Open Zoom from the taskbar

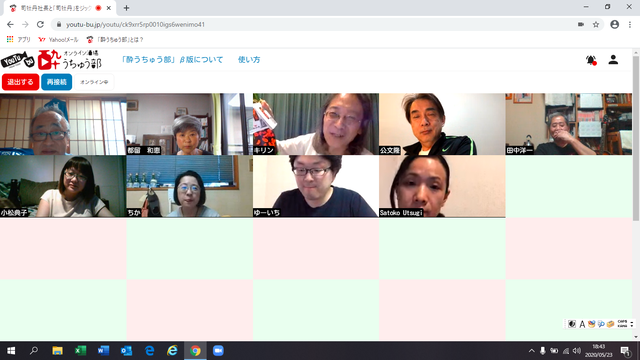tap(218, 351)
